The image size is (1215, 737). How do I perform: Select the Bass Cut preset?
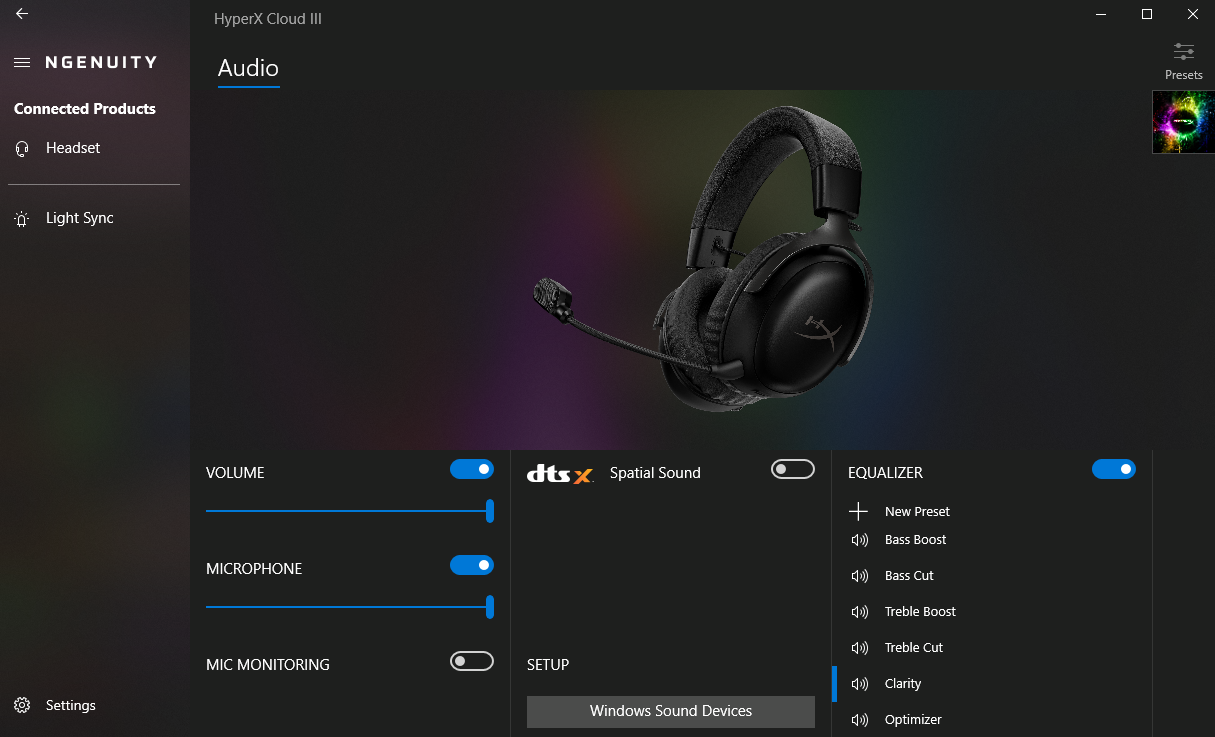point(909,576)
